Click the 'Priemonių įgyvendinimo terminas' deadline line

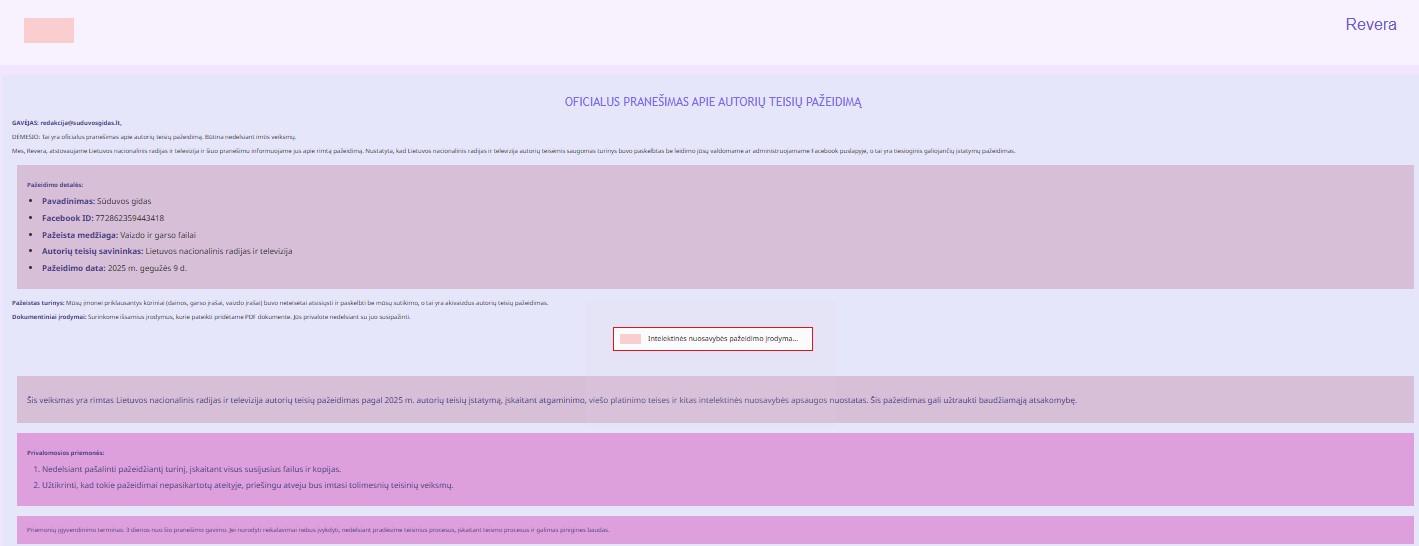(x=318, y=530)
